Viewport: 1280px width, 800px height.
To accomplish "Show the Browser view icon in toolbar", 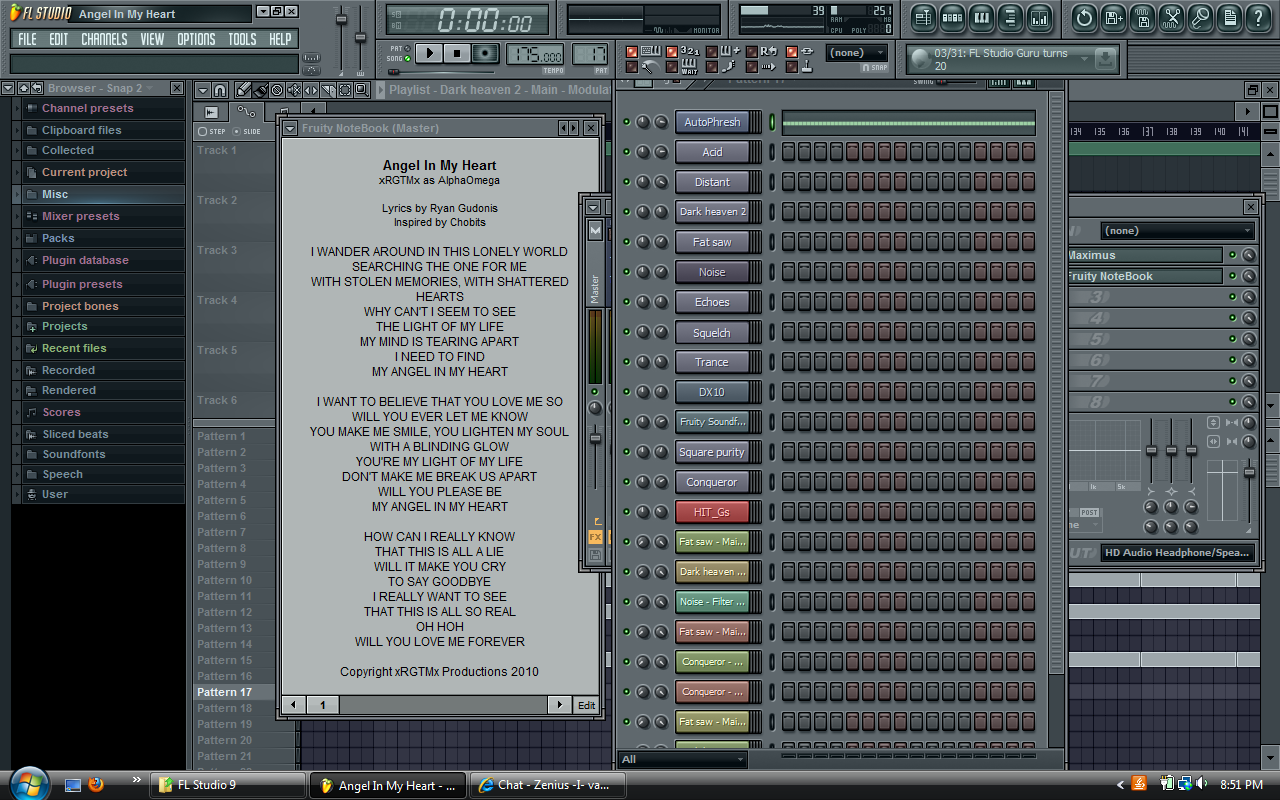I will pos(1010,17).
